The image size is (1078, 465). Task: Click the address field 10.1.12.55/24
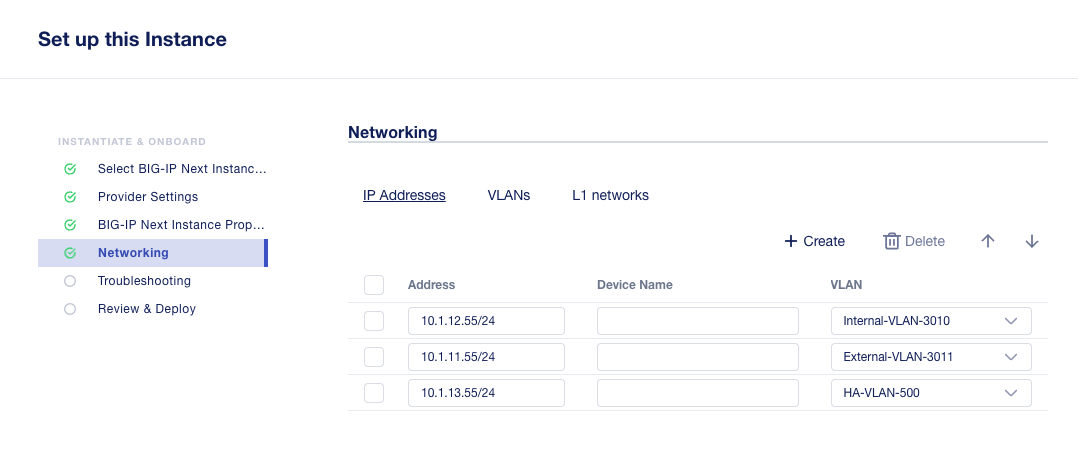tap(486, 321)
